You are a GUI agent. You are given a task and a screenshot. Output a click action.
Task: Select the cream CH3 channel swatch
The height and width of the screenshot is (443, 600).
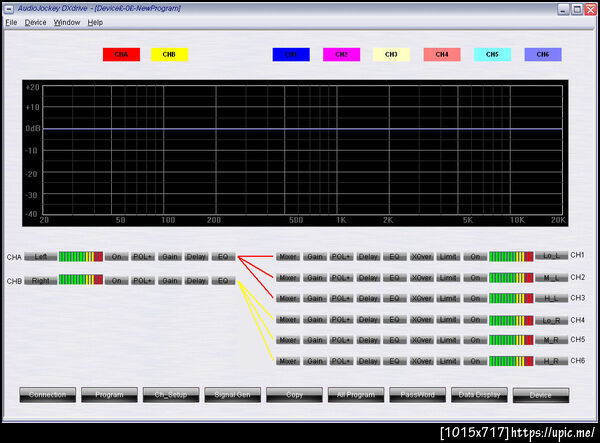pos(391,54)
